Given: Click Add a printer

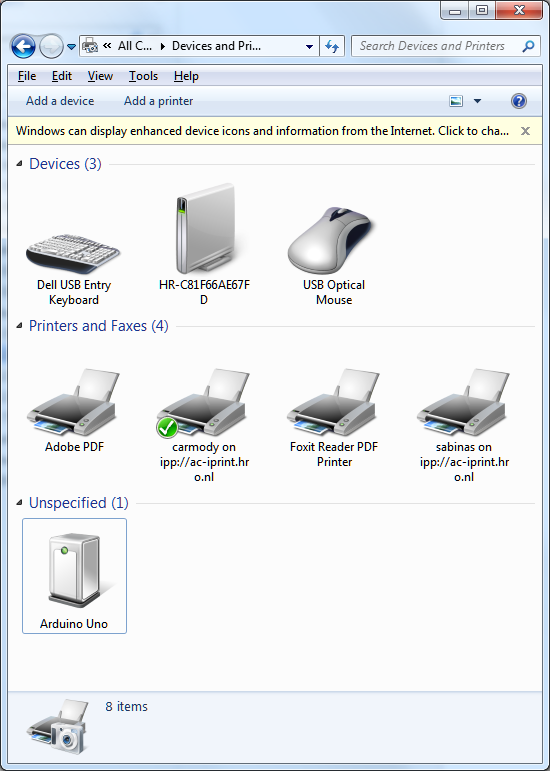Looking at the screenshot, I should click(158, 101).
